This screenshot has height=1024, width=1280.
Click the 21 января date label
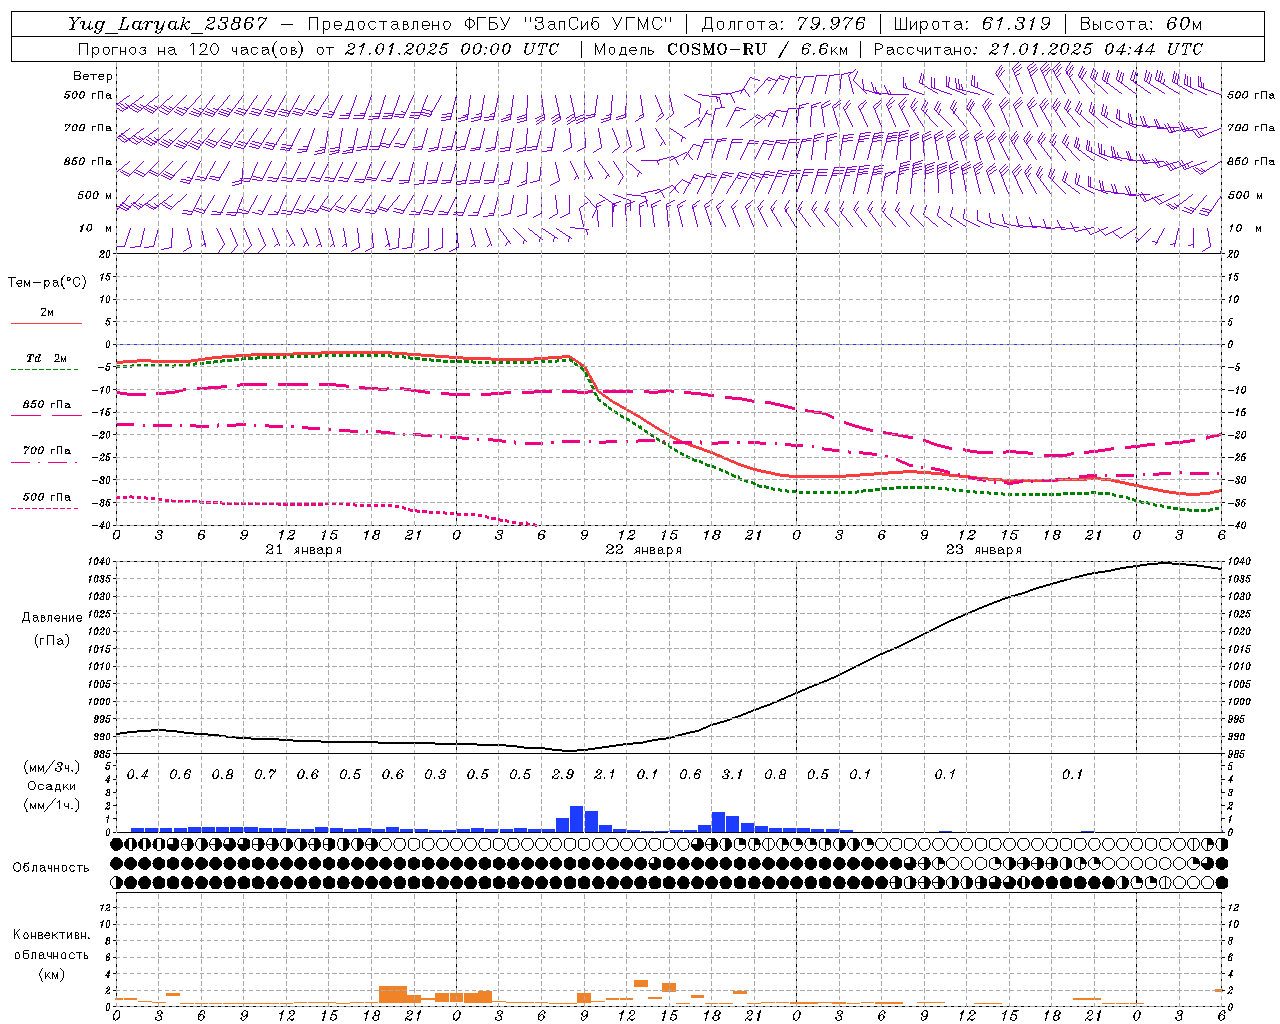click(303, 550)
